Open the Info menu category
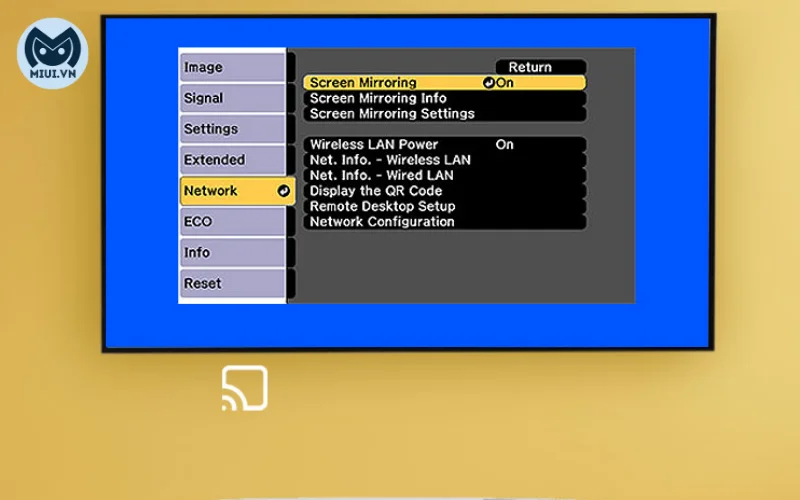Viewport: 800px width, 500px height. coord(233,253)
